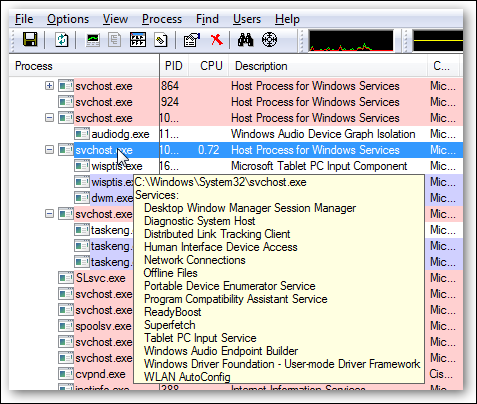The height and width of the screenshot is (404, 477).
Task: Click "ReadyBoost" in the services tooltip
Action: 173,312
